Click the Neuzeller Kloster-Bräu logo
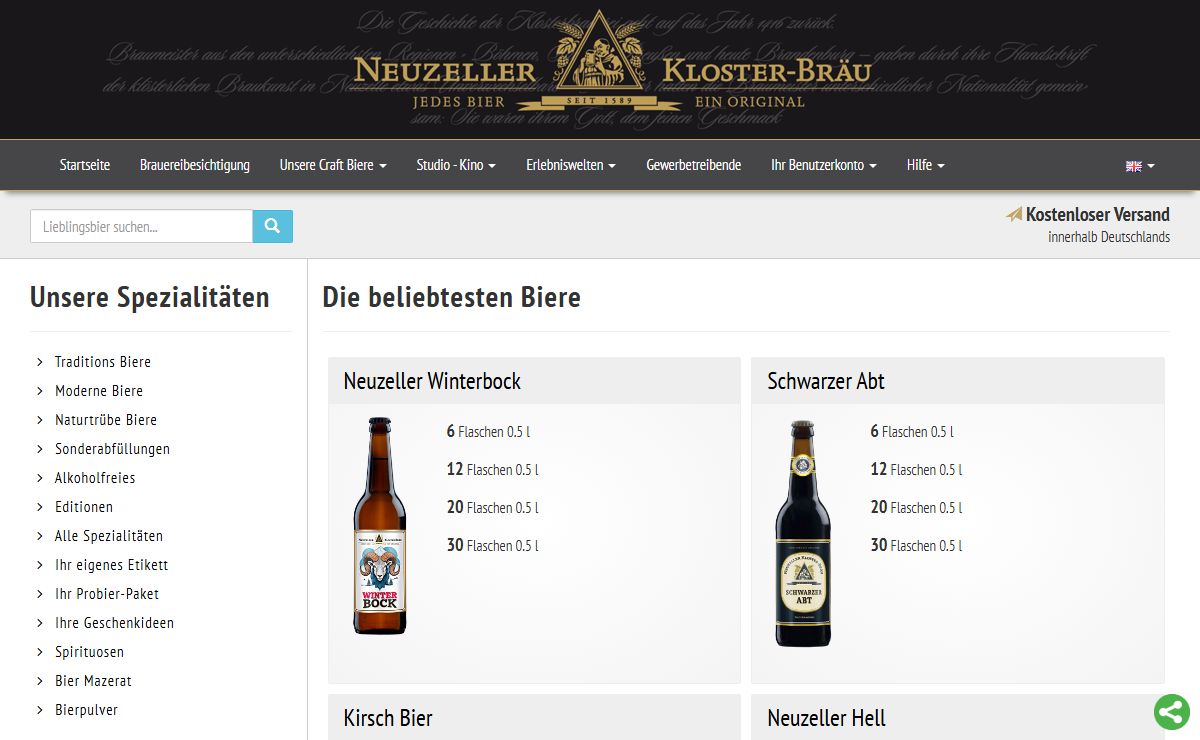This screenshot has width=1200, height=740. pyautogui.click(x=612, y=61)
